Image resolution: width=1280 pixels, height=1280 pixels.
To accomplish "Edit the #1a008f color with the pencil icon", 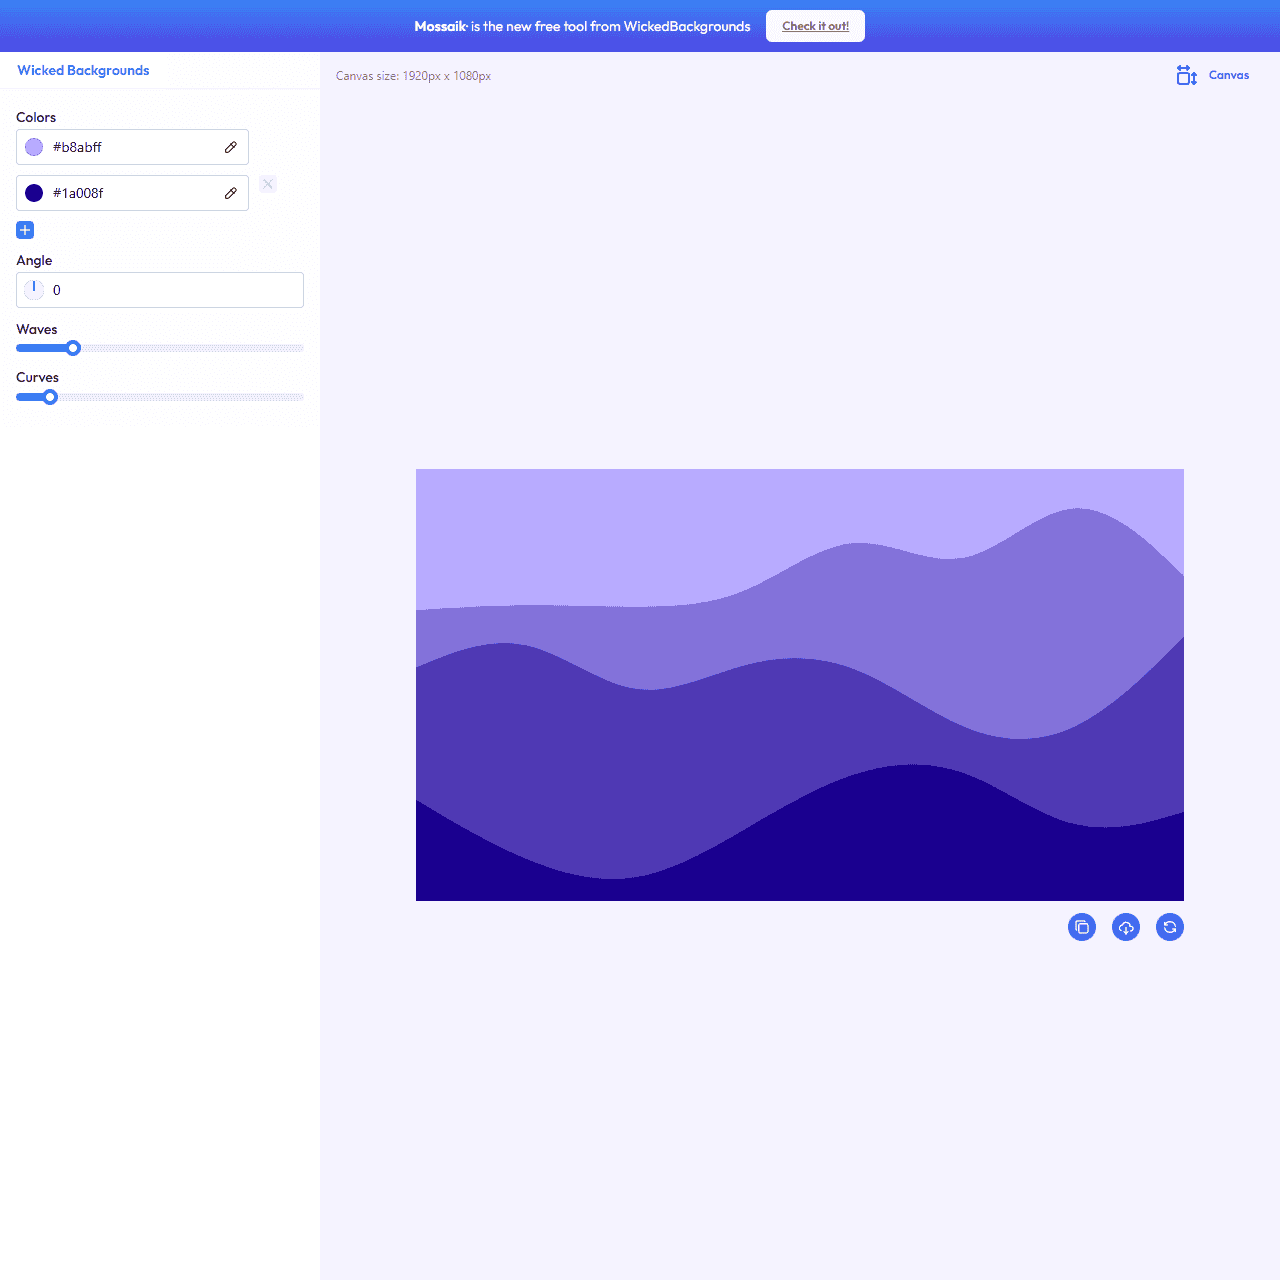I will [230, 192].
